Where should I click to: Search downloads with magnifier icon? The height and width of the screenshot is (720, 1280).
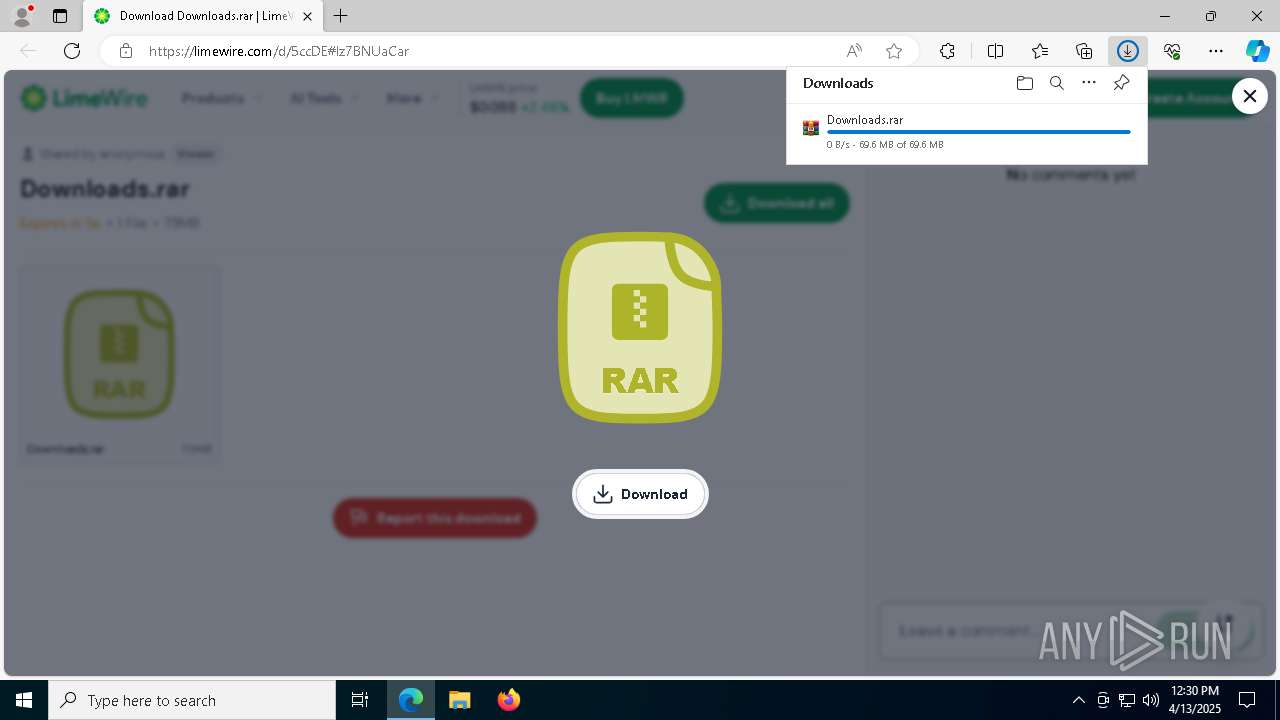(1056, 83)
